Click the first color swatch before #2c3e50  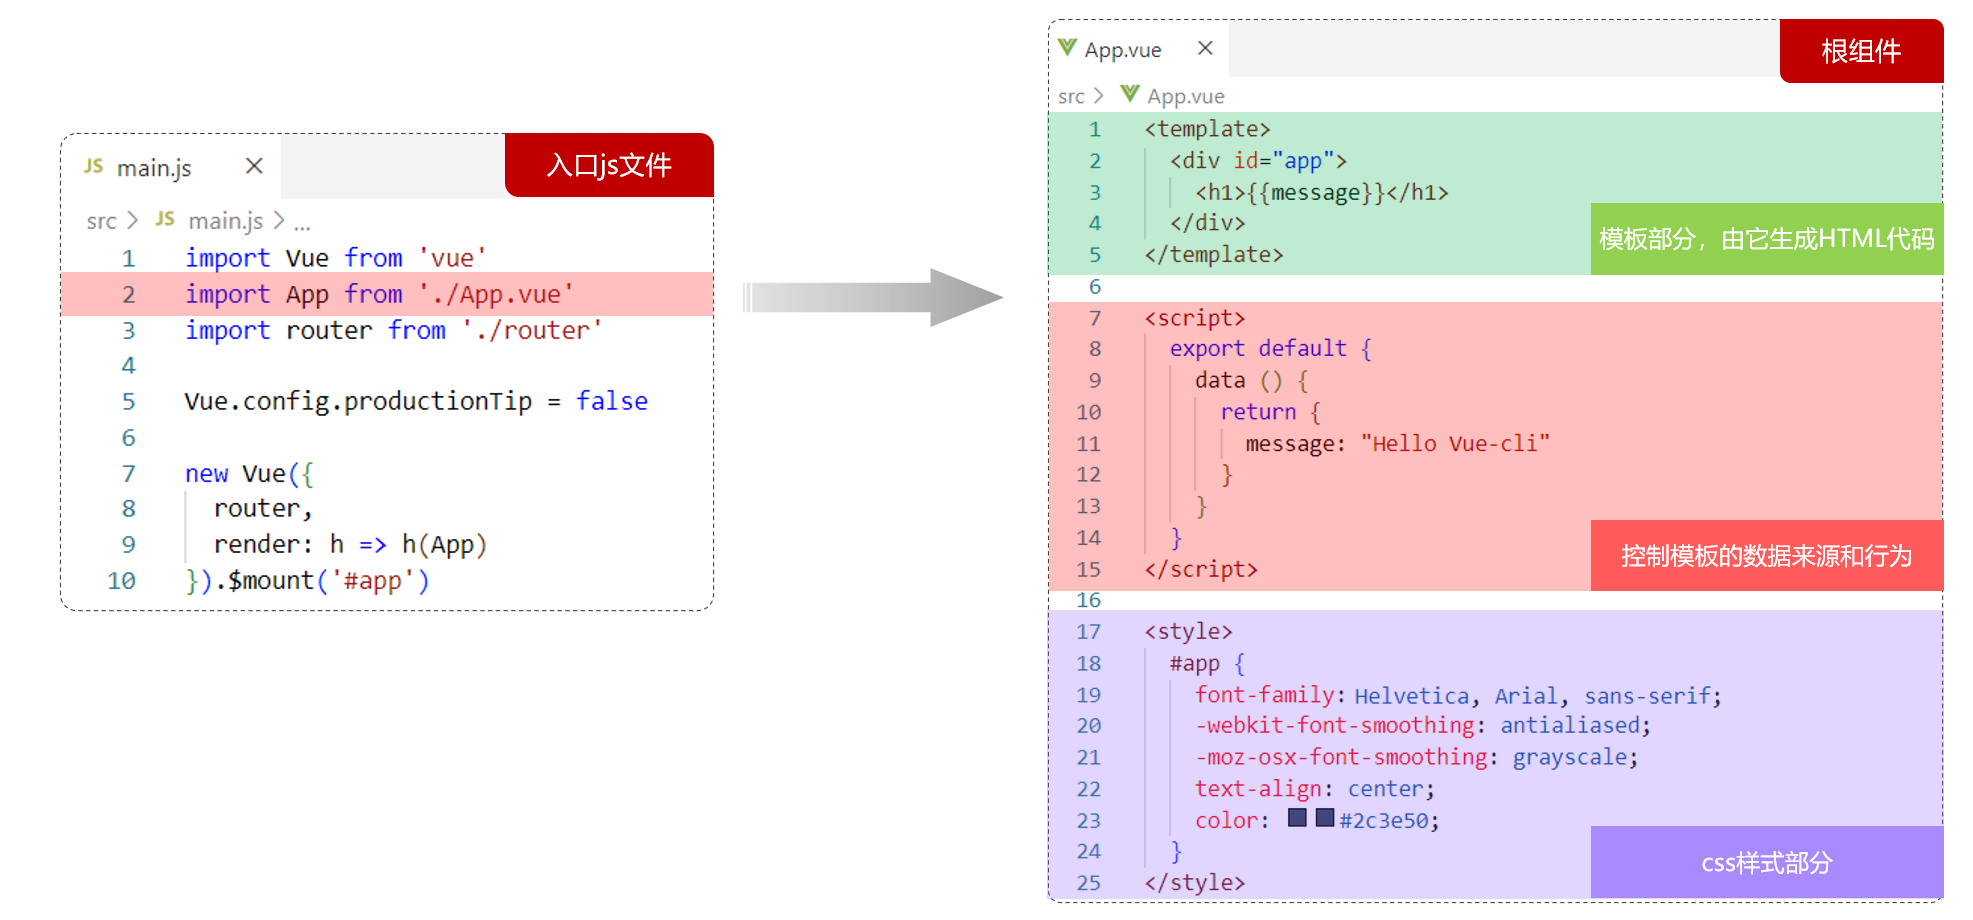click(x=1297, y=818)
